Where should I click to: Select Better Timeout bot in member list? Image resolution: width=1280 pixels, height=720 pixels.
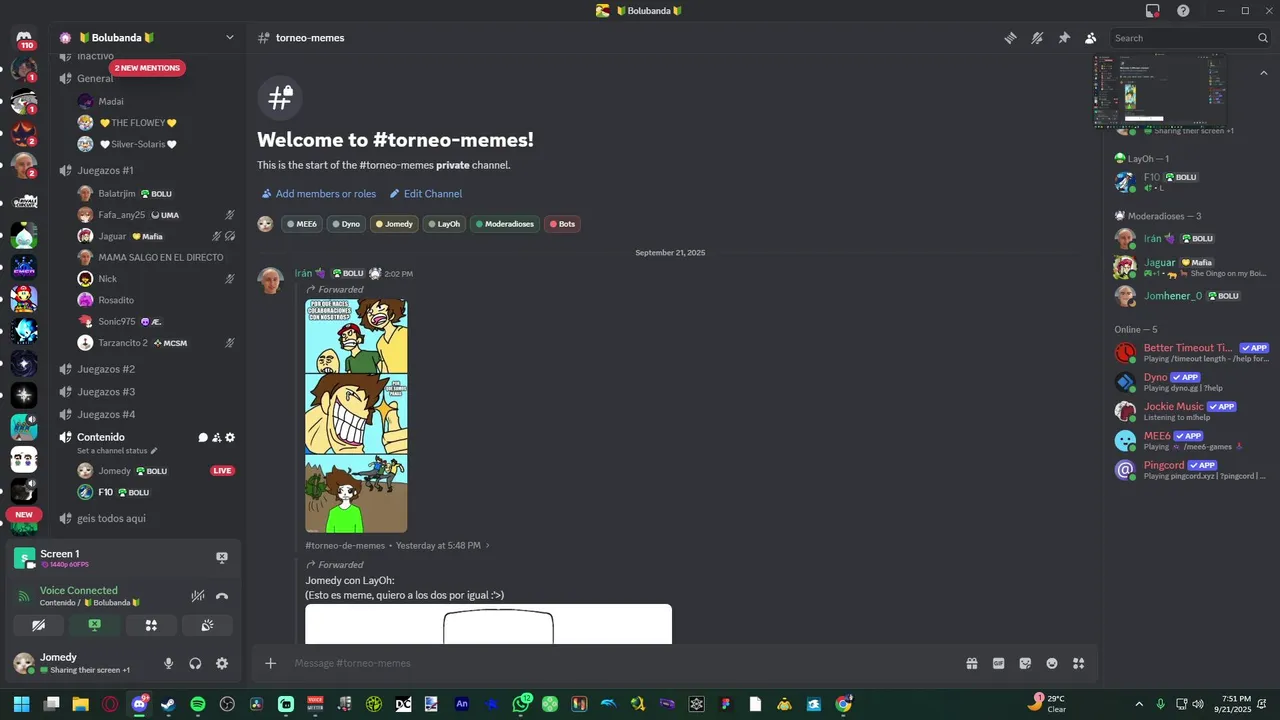pos(1190,352)
